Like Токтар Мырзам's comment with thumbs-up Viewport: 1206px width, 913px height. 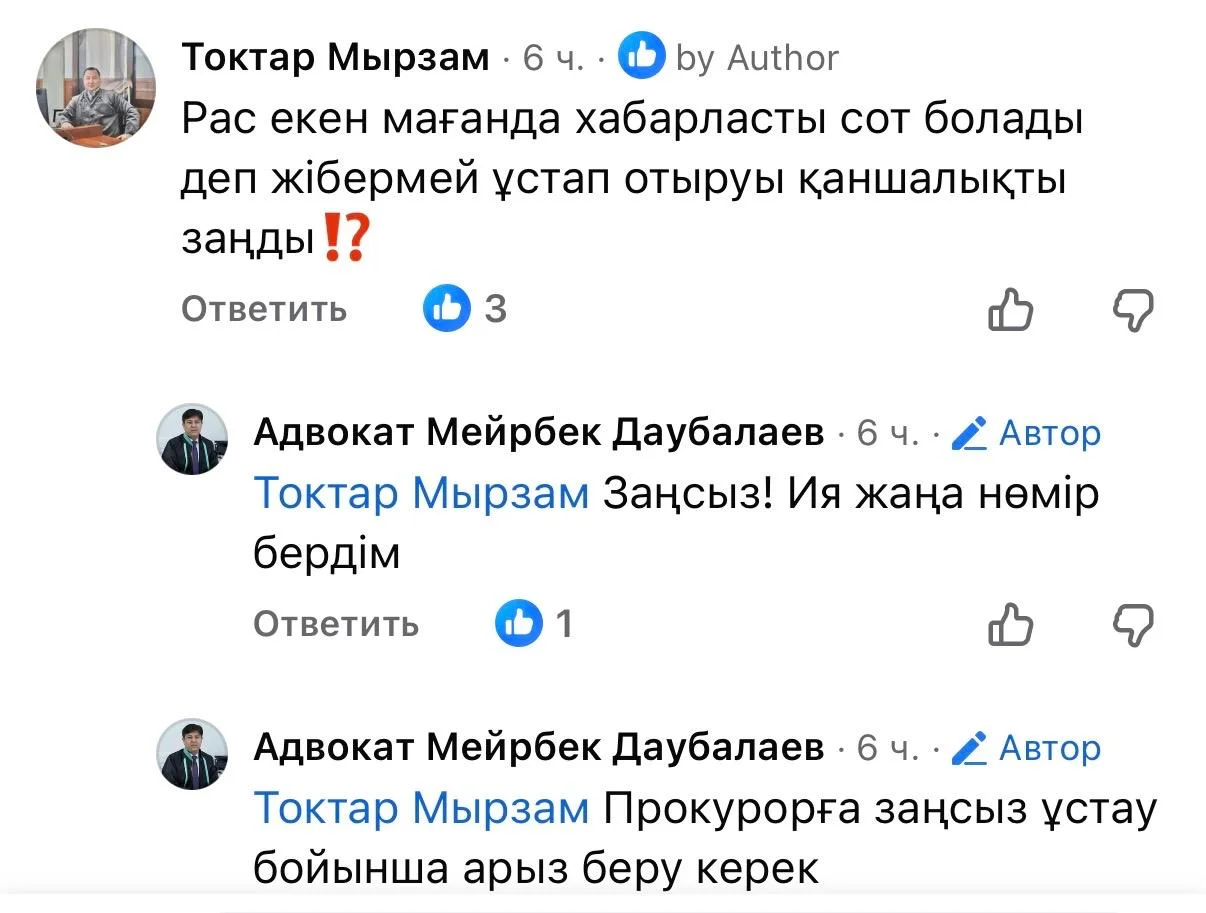[1010, 310]
